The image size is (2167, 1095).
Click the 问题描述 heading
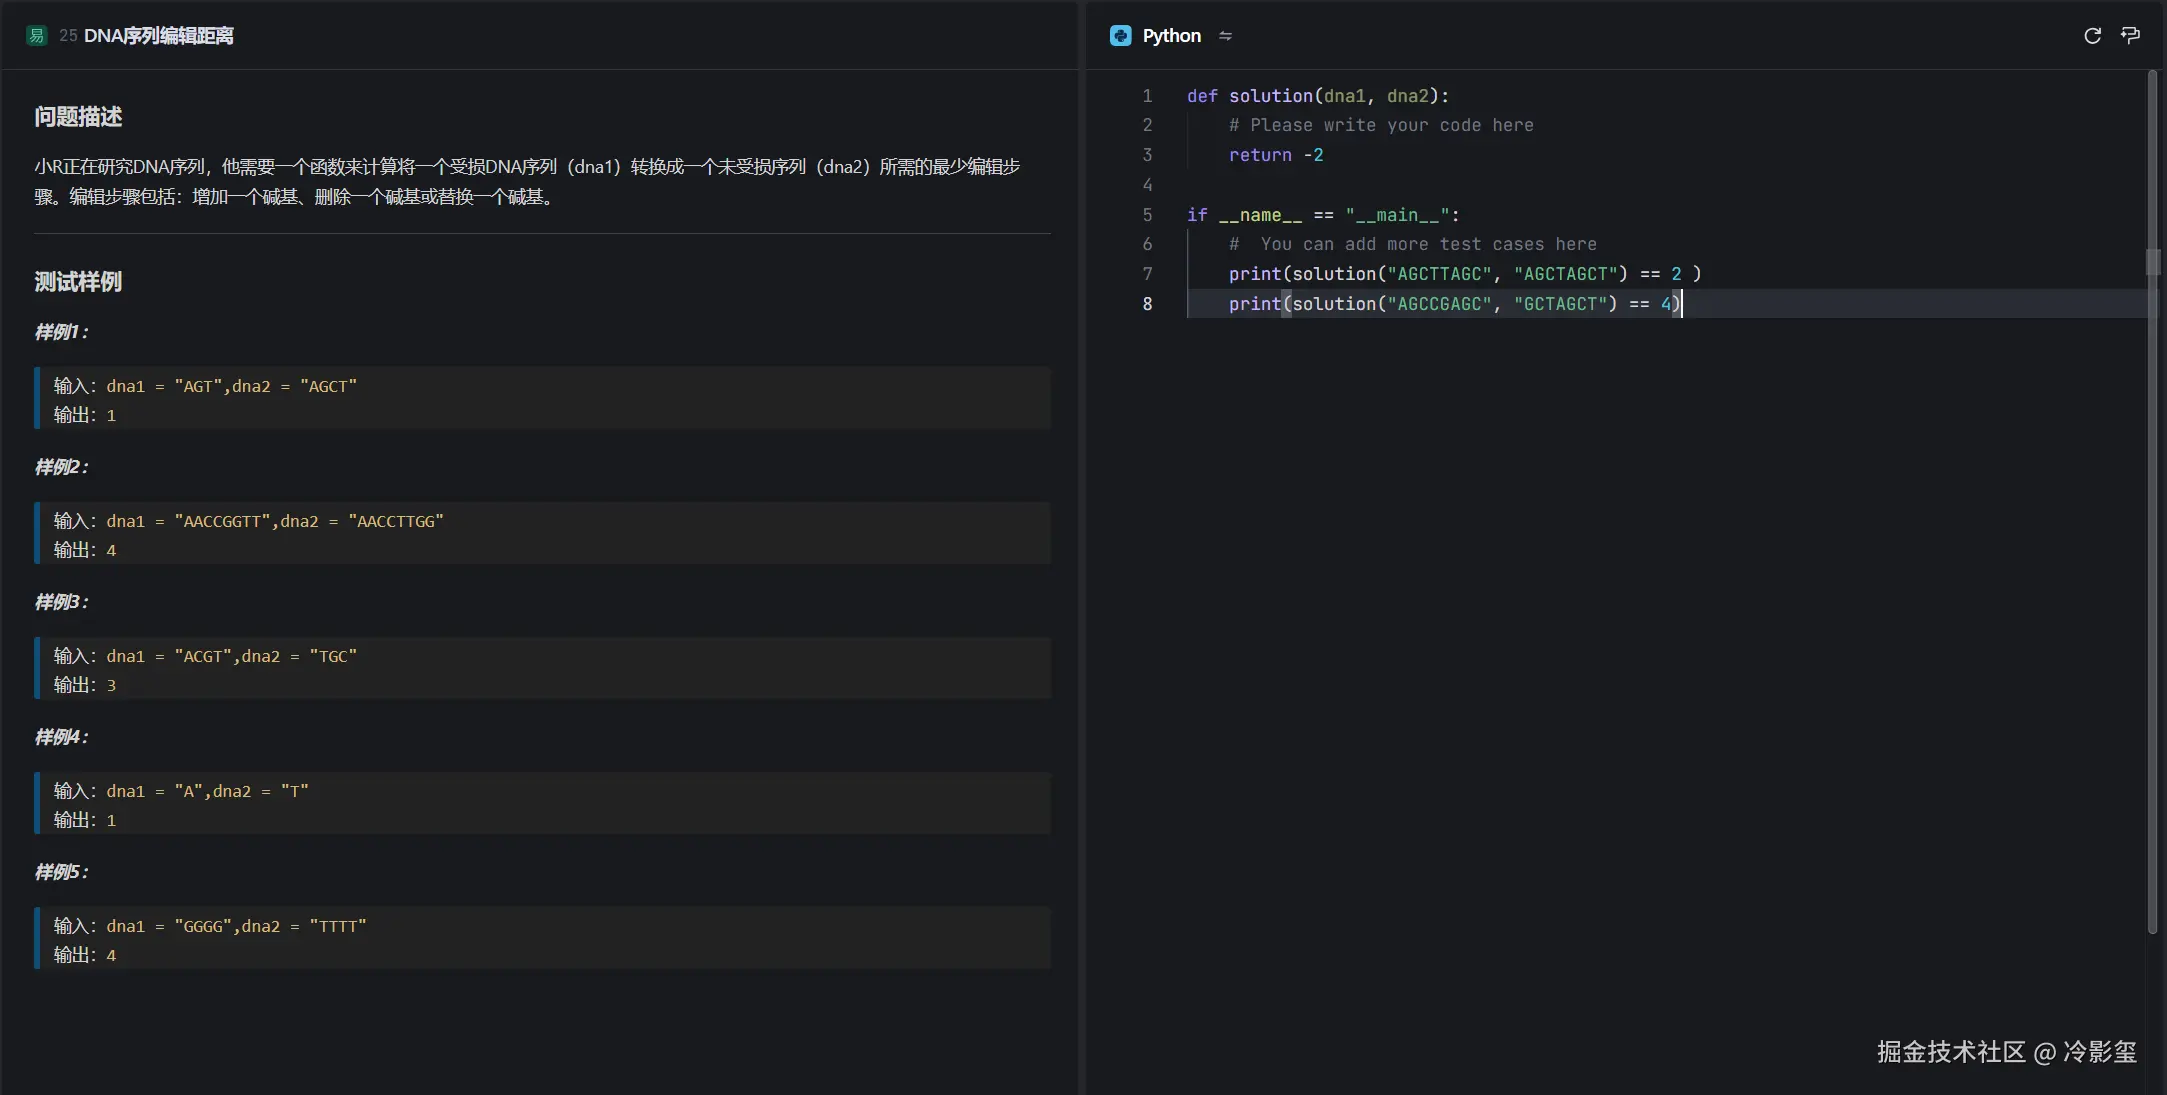click(x=78, y=117)
